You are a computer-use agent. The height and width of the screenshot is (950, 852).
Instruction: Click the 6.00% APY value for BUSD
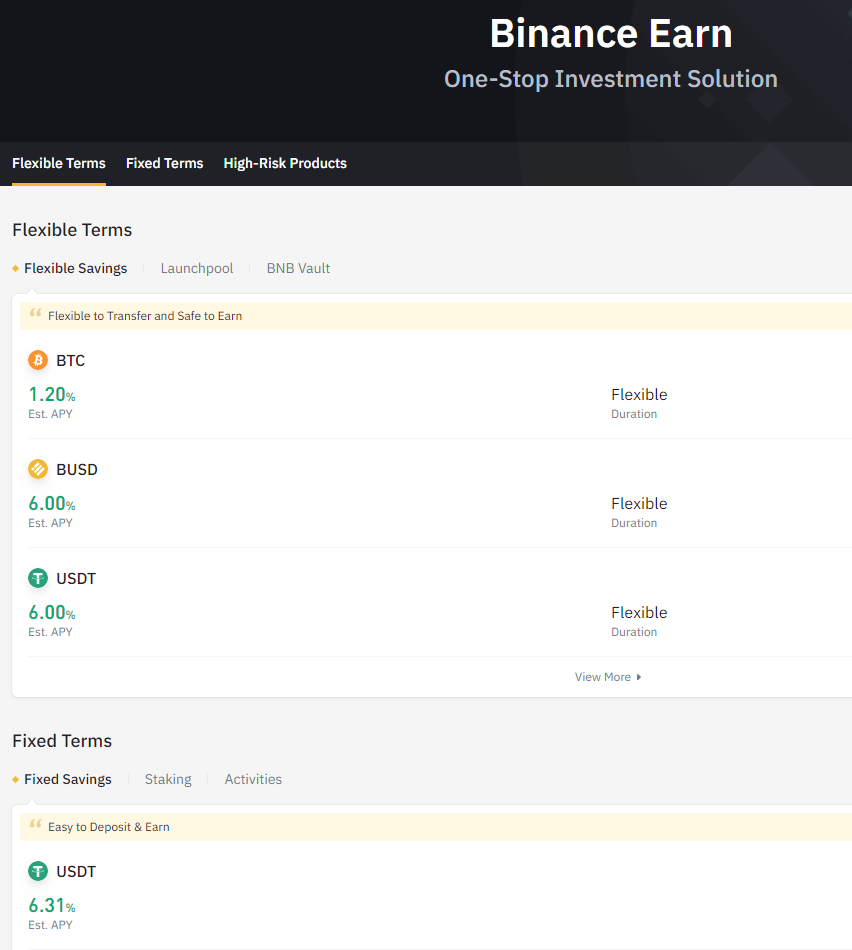pos(52,503)
